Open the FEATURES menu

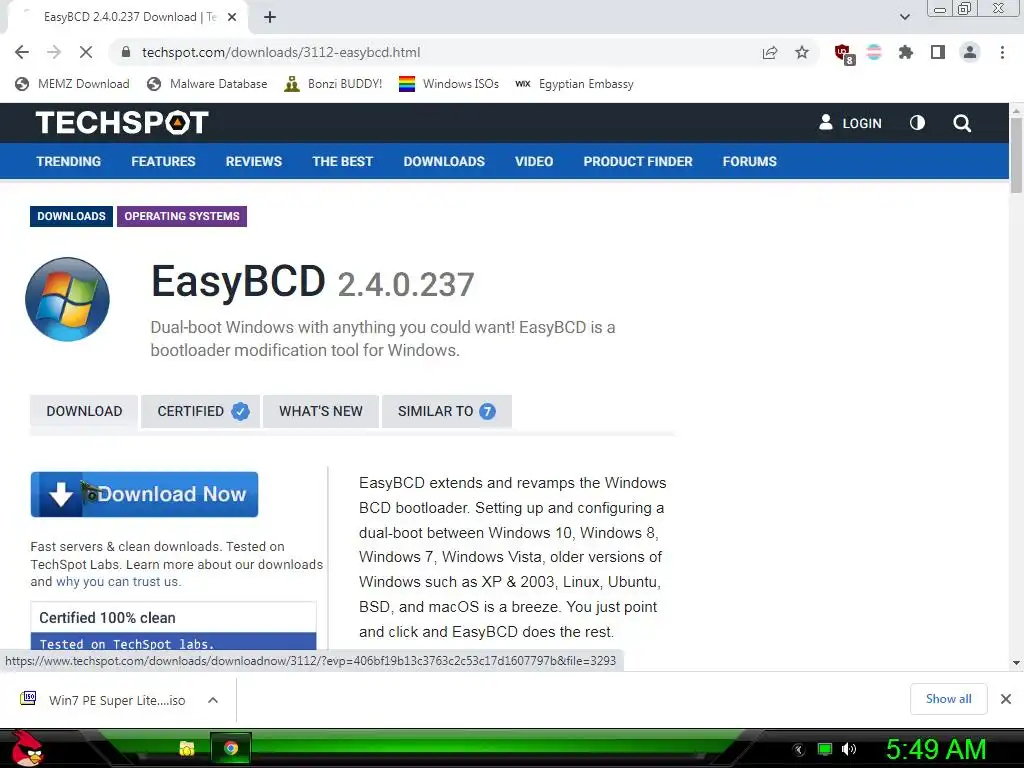163,161
